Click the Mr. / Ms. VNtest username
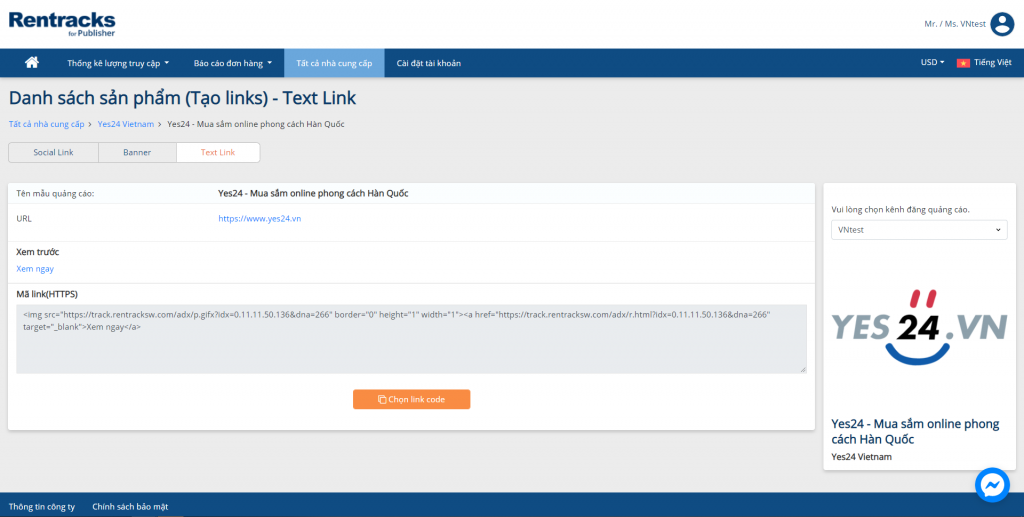This screenshot has height=517, width=1024. click(955, 24)
